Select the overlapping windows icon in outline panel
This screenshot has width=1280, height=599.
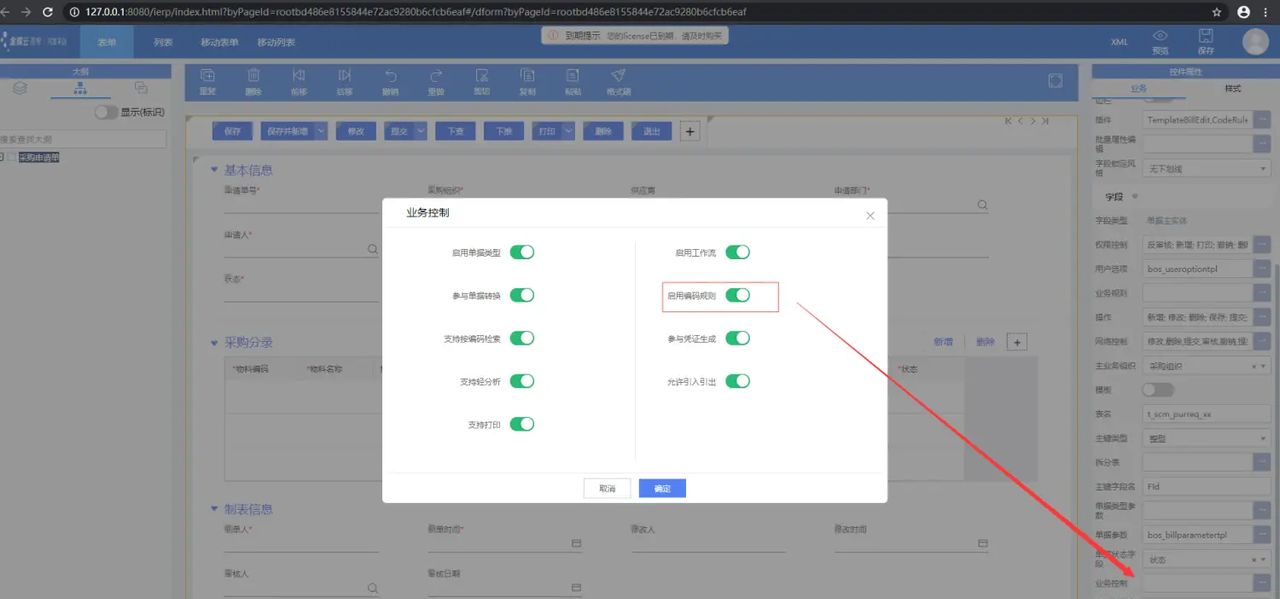[x=141, y=88]
